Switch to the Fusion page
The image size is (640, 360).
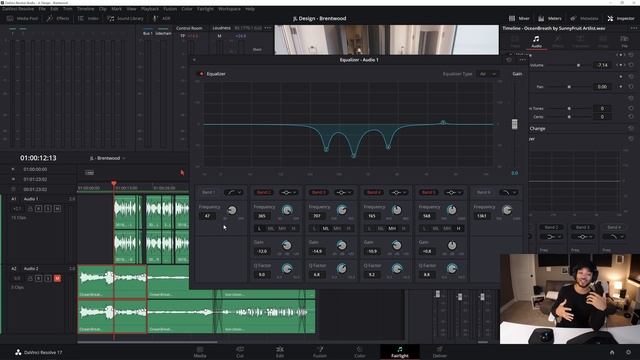coord(320,352)
